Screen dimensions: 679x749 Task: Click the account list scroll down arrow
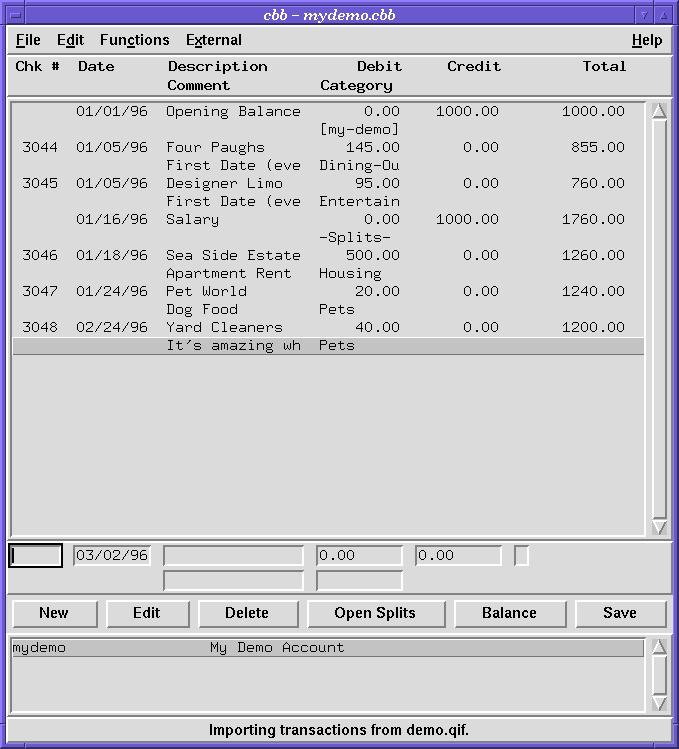click(x=659, y=703)
